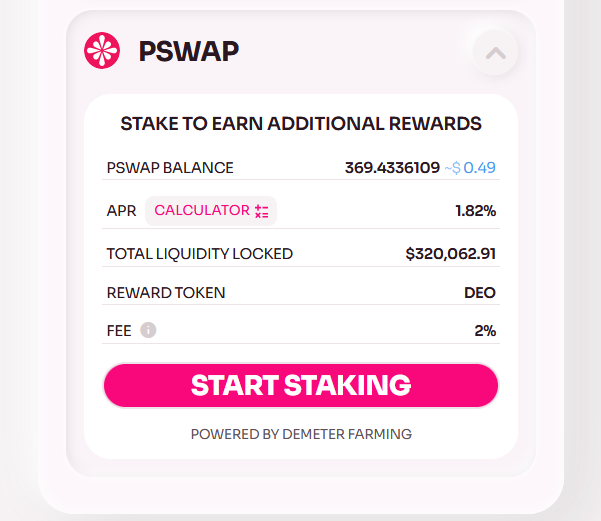Collapse the PSWAP staking card chevron
The width and height of the screenshot is (601, 521).
495,53
